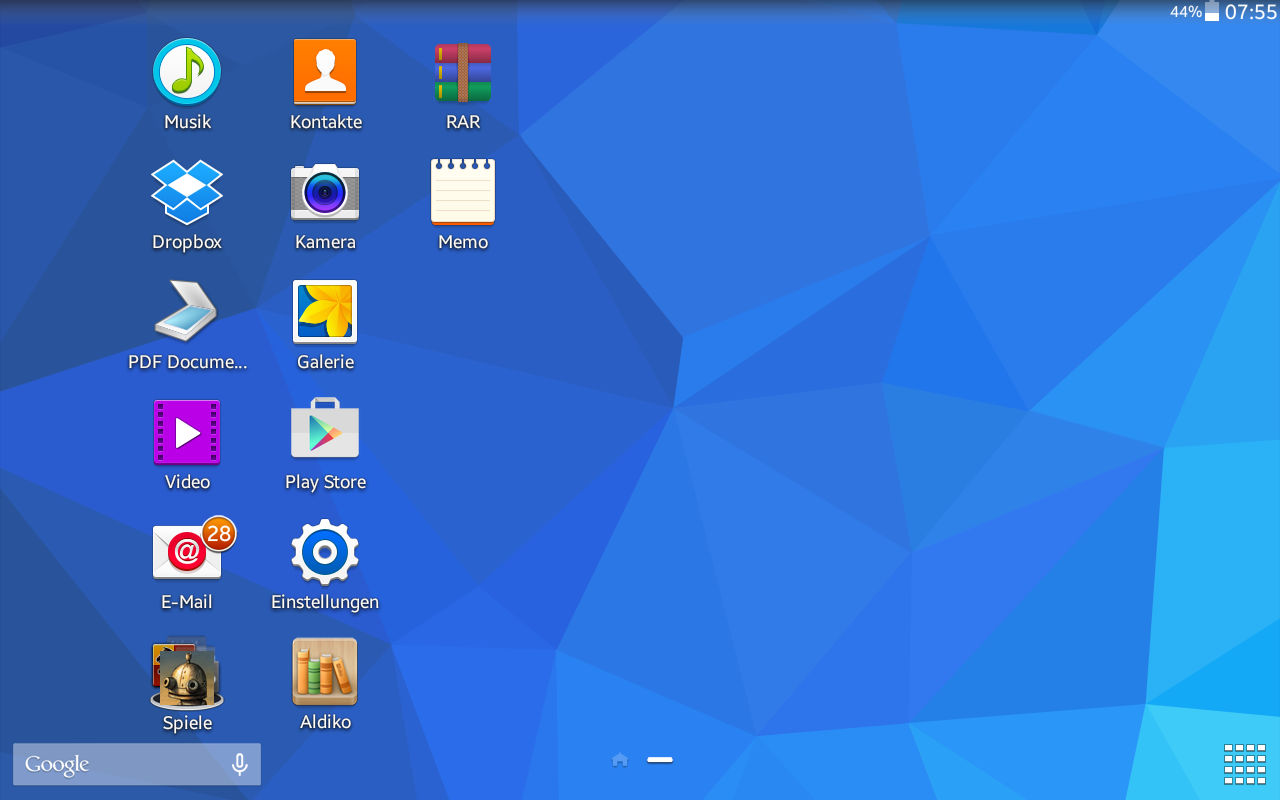Tap the 44% battery percentage
The height and width of the screenshot is (800, 1280).
point(1186,12)
